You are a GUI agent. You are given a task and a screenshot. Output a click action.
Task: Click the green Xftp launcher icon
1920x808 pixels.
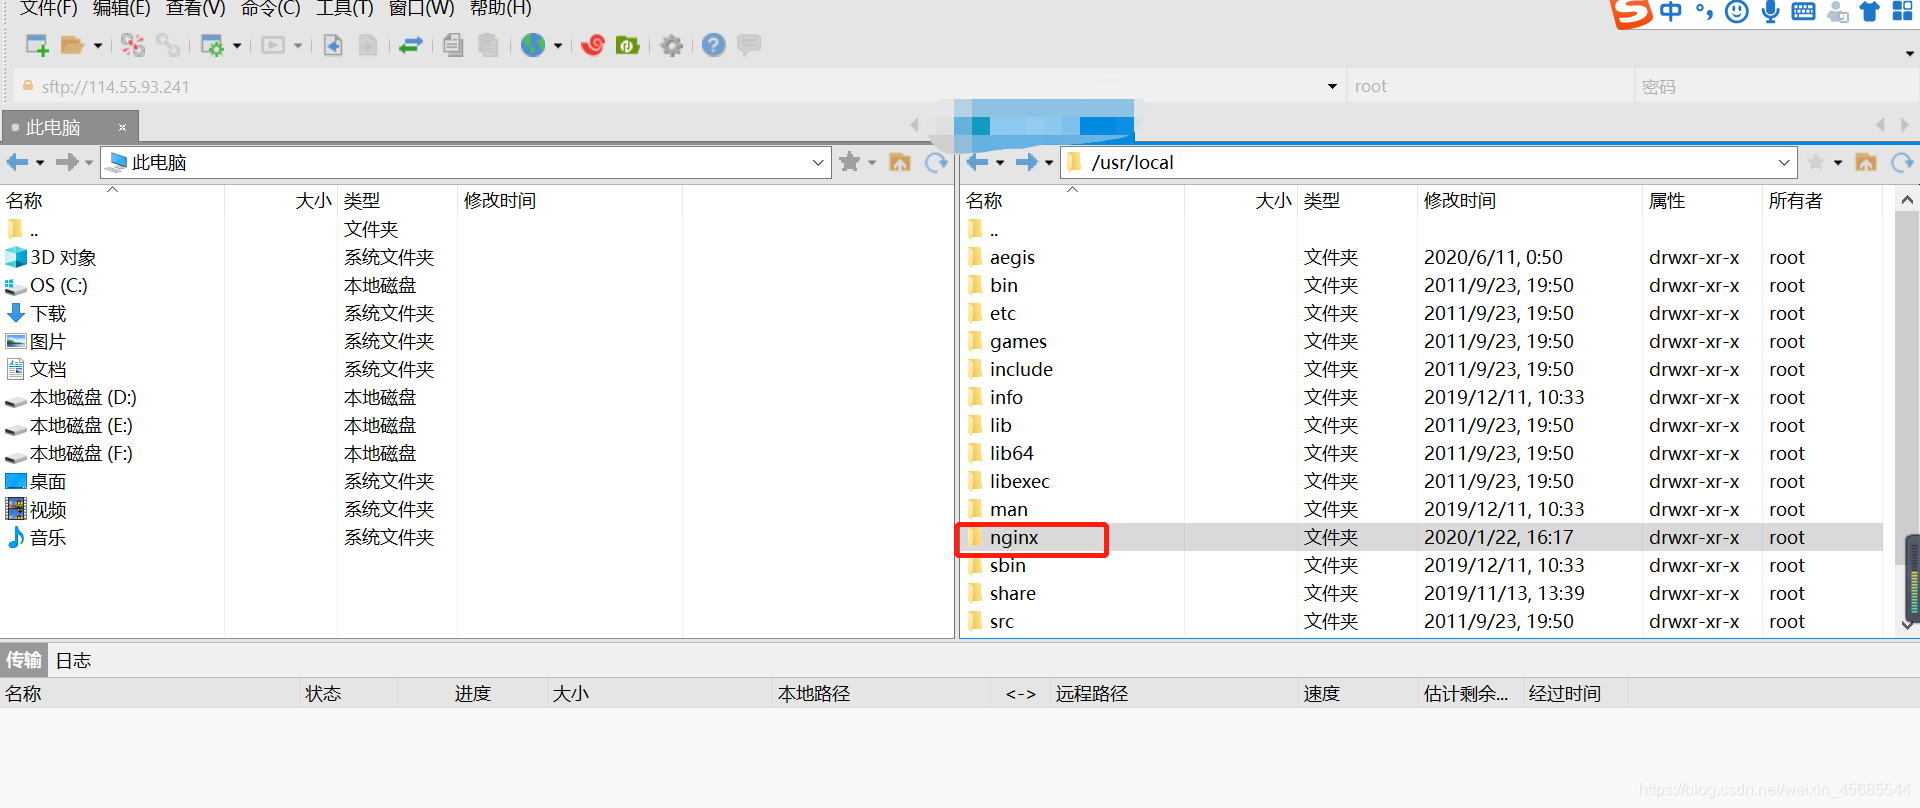[x=628, y=45]
